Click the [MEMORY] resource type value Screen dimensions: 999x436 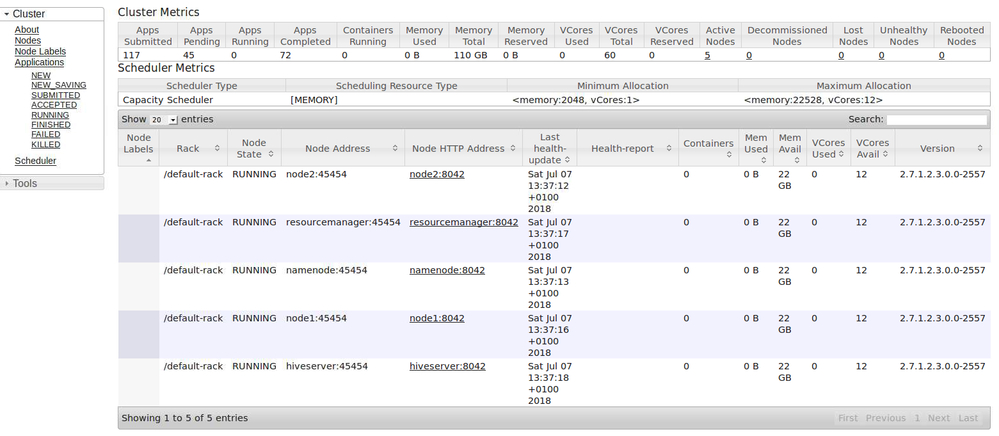tap(313, 100)
